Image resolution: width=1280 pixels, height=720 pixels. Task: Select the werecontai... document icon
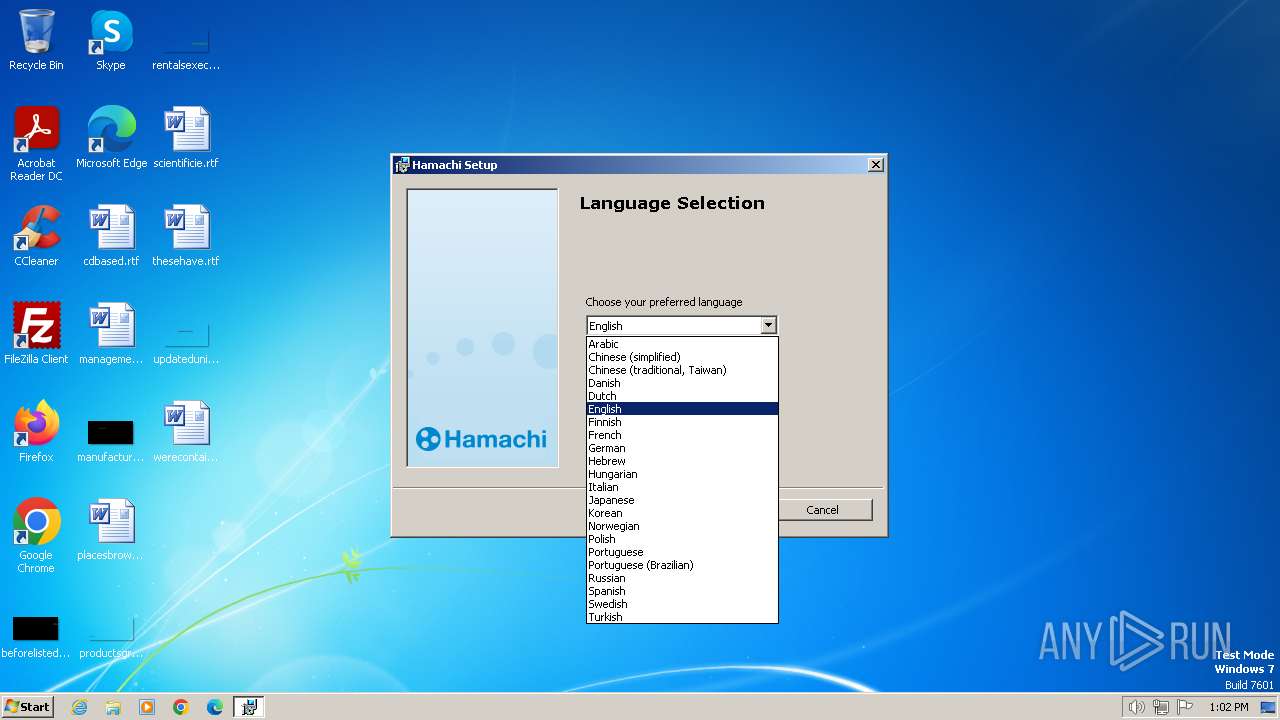pyautogui.click(x=186, y=432)
